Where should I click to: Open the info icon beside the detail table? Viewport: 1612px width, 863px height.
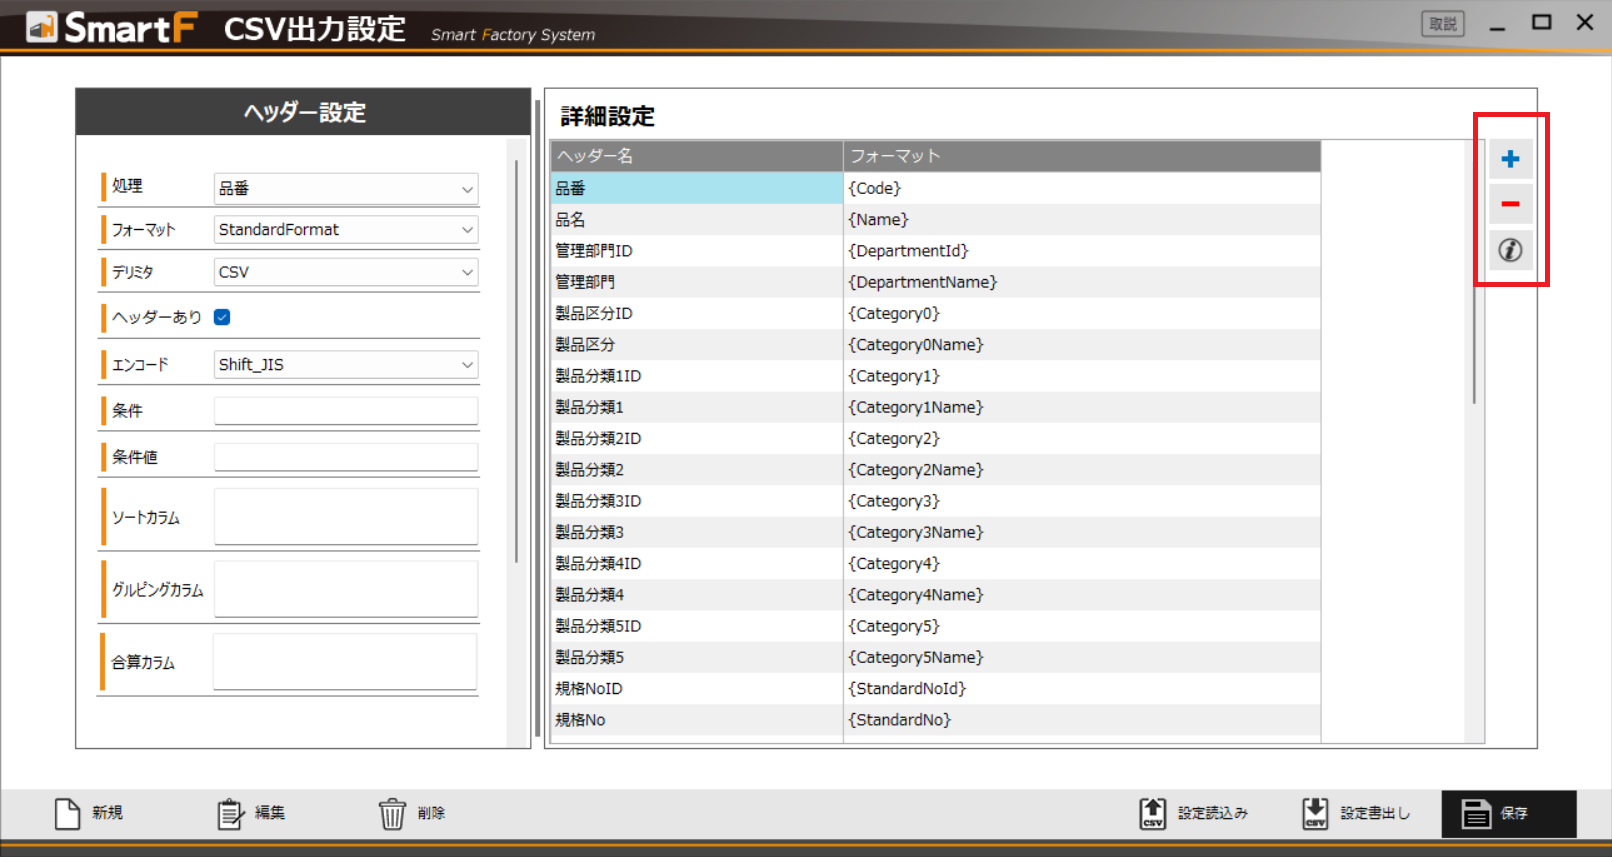[1510, 250]
